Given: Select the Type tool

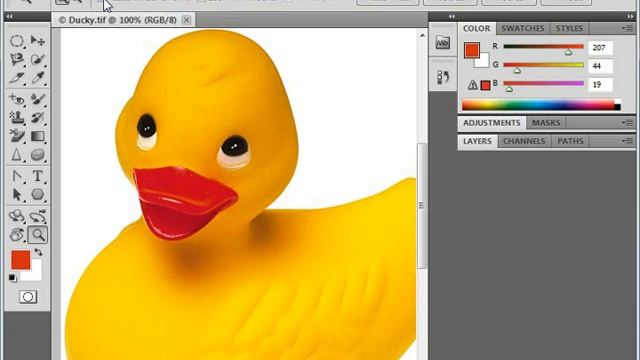Looking at the screenshot, I should pos(38,176).
